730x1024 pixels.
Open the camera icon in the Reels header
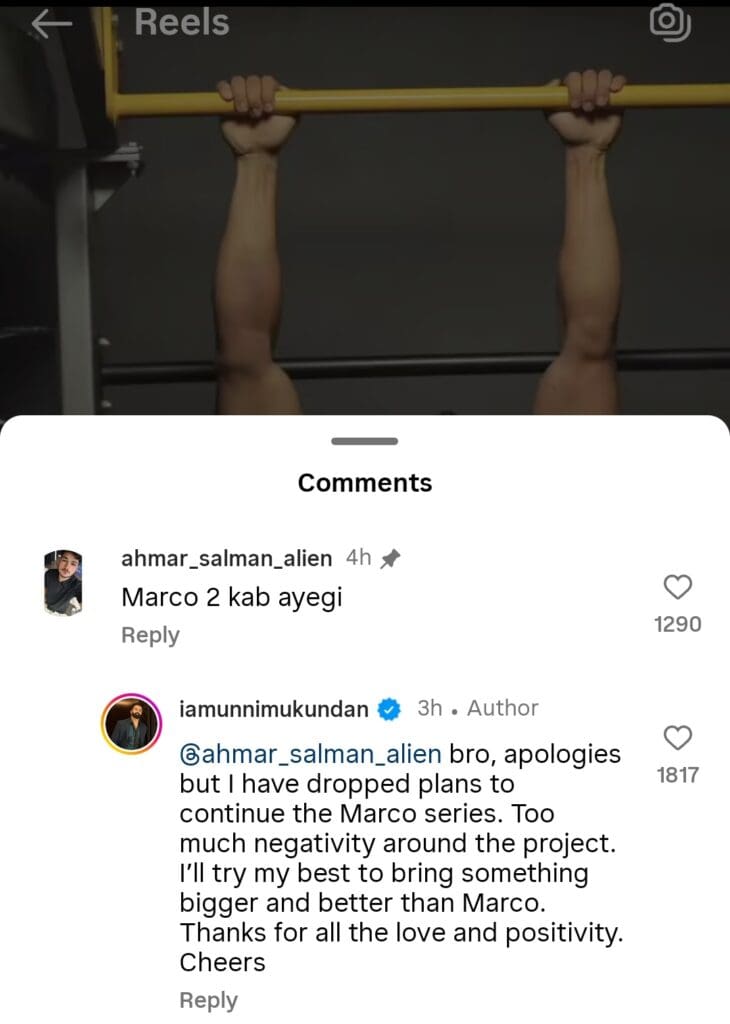coord(670,23)
